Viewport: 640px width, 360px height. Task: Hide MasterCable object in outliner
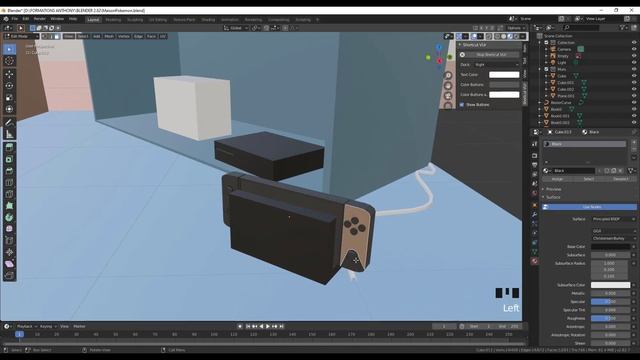coord(634,102)
